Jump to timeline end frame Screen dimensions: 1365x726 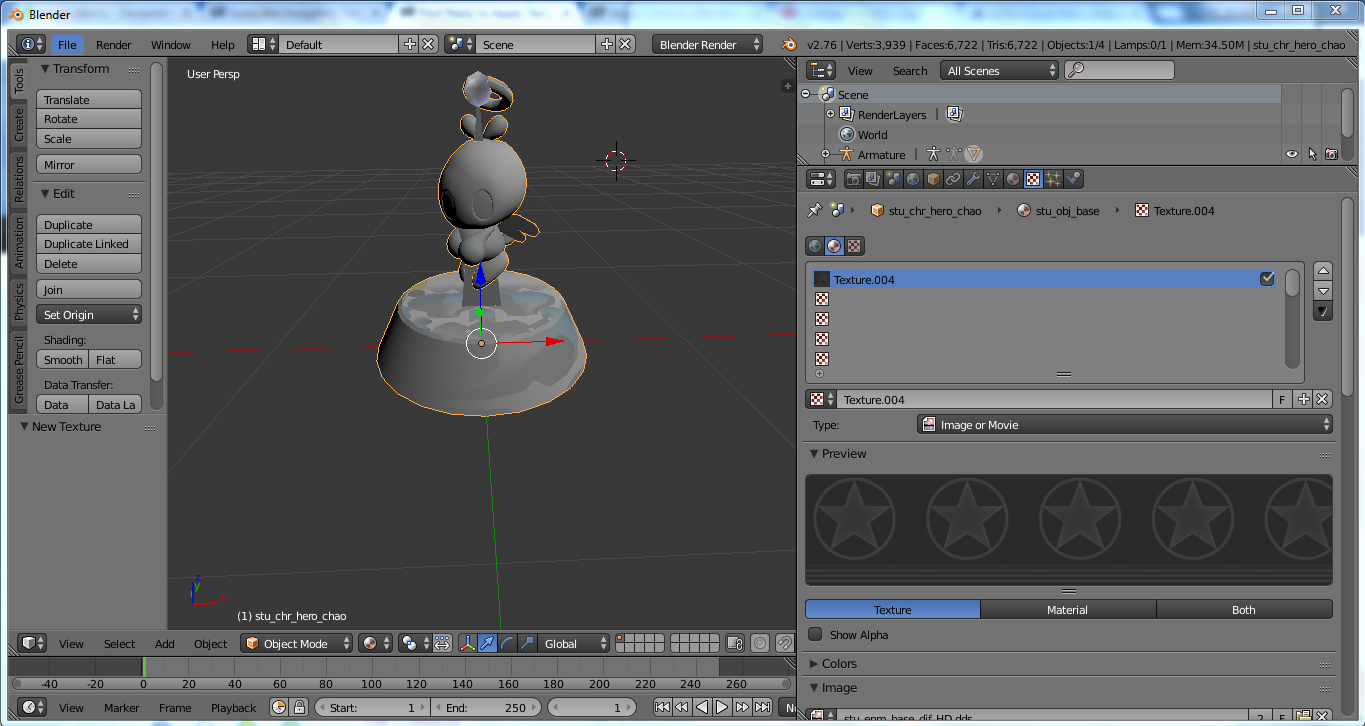[x=761, y=707]
